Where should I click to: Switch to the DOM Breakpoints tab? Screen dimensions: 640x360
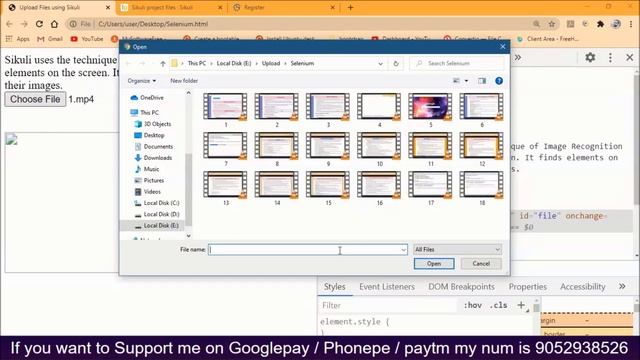461,287
